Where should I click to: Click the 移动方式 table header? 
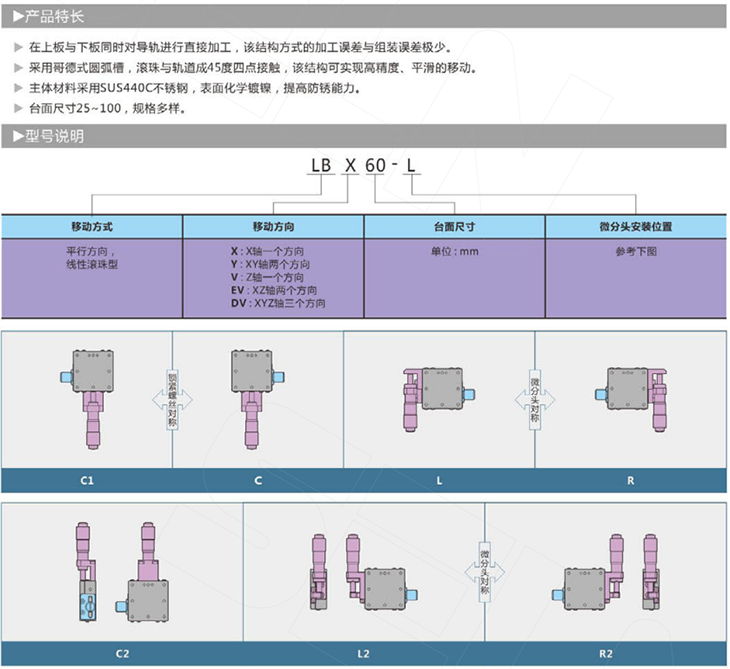(x=91, y=227)
